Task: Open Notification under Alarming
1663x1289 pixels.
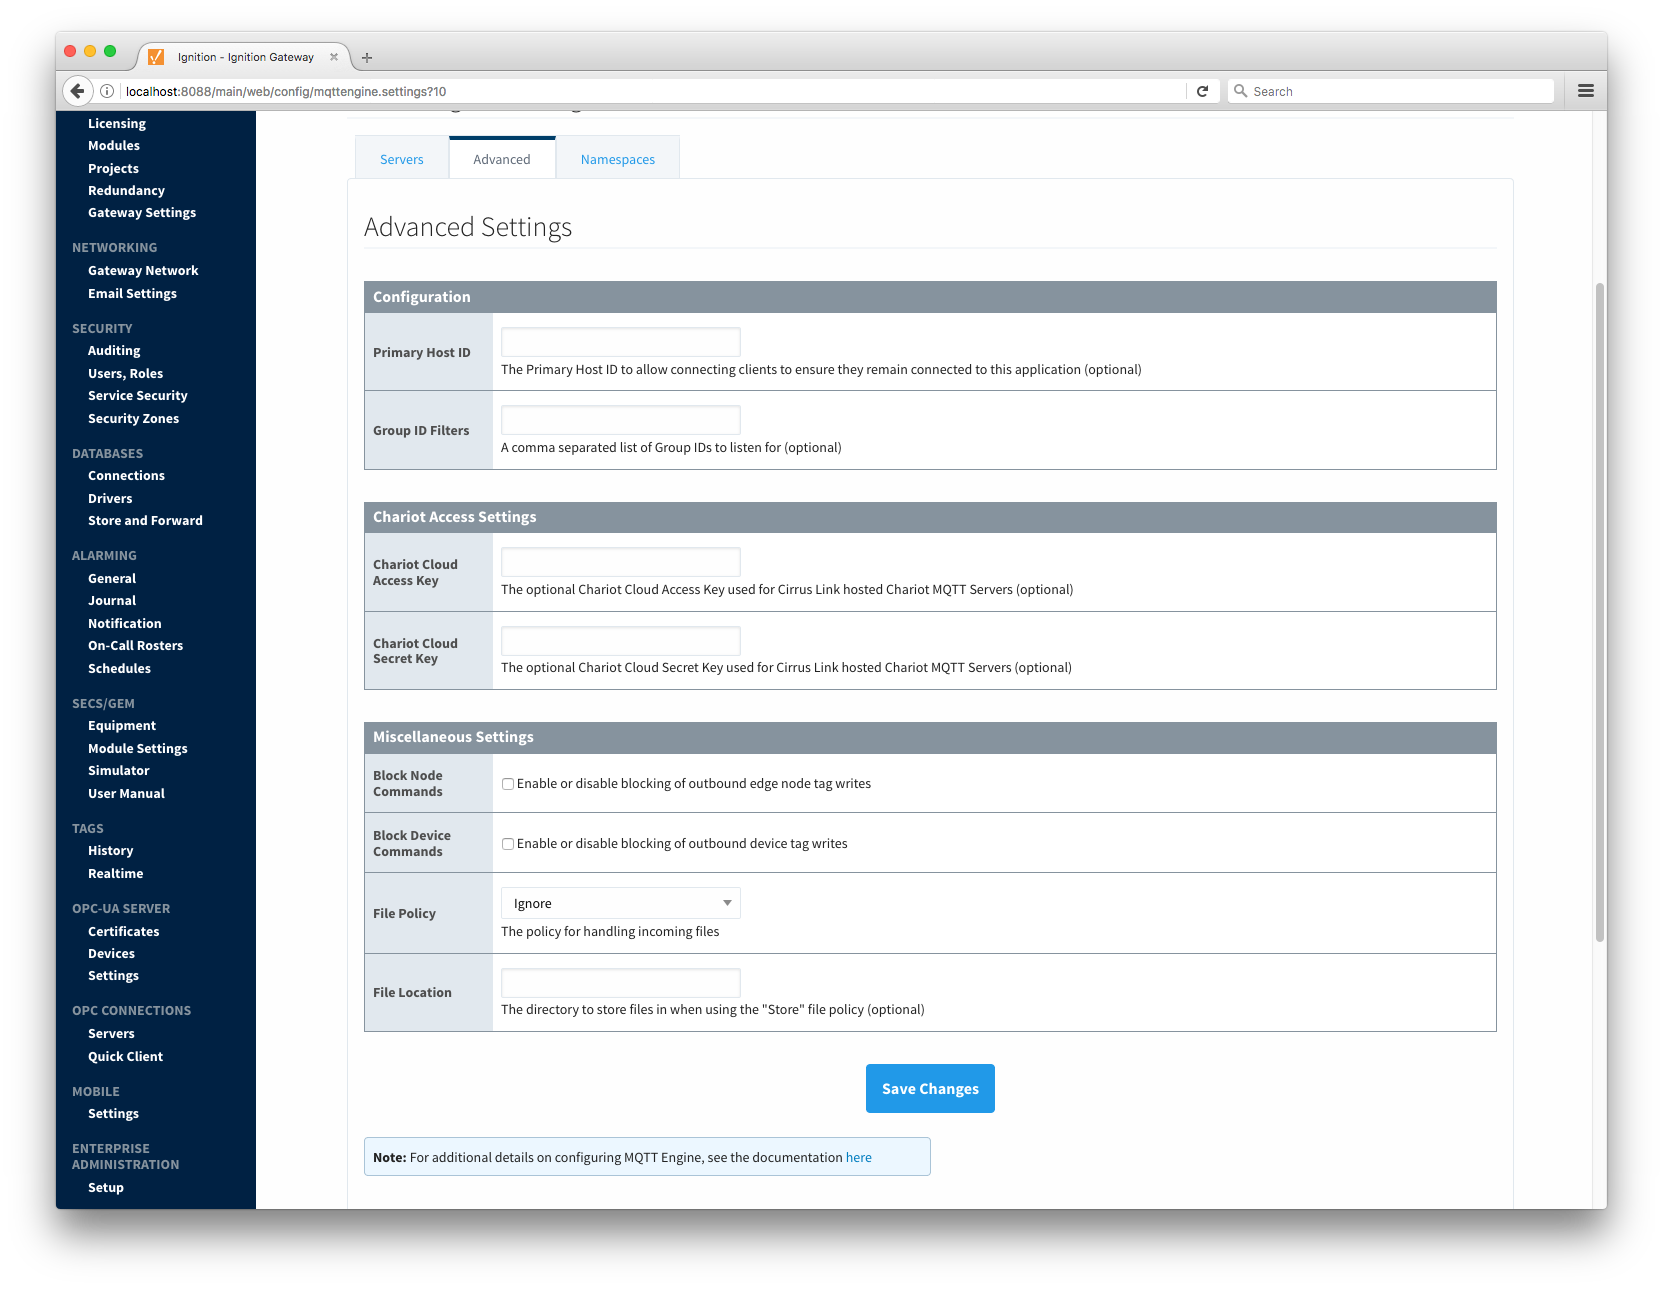Action: click(x=124, y=623)
